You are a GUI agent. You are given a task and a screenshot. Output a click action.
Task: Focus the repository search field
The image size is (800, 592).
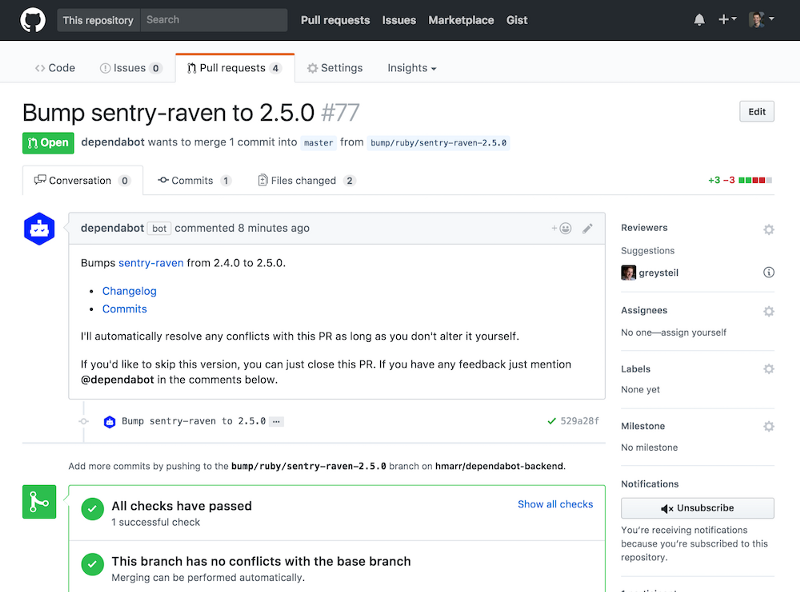tap(213, 19)
